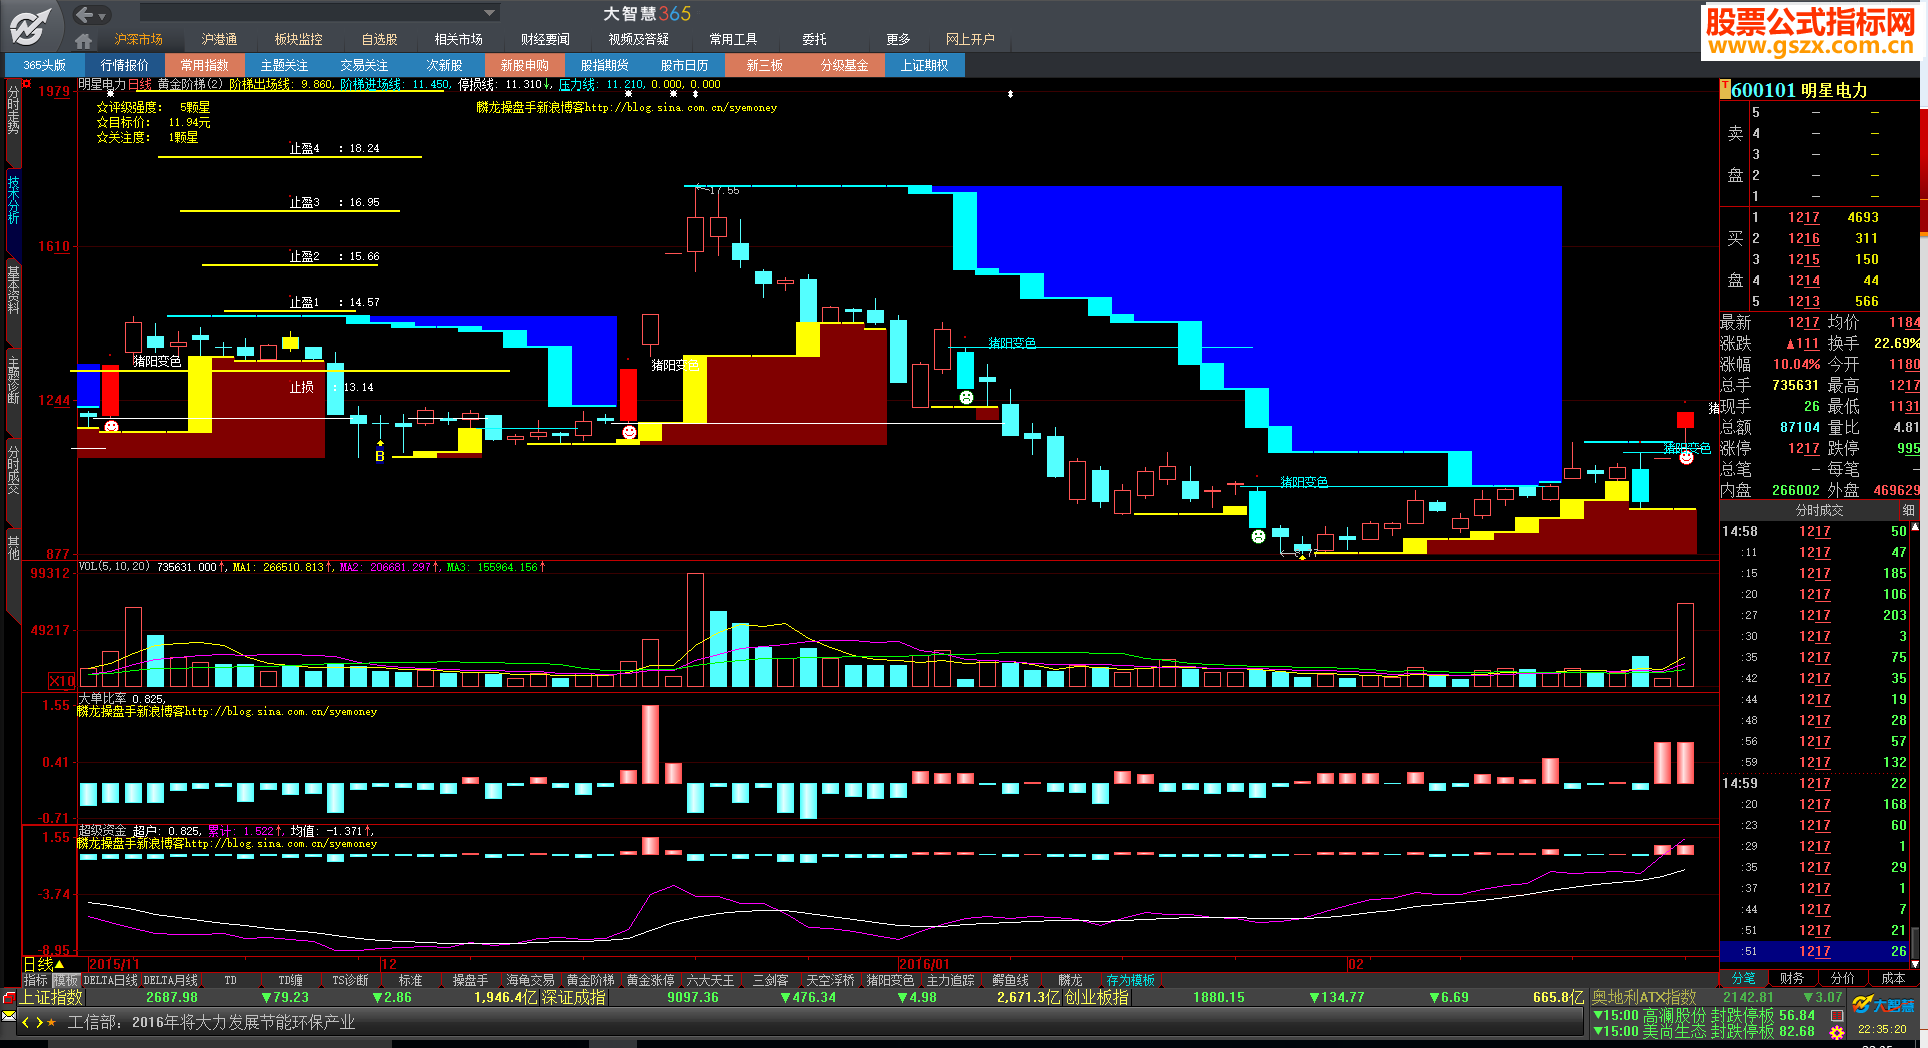Switch to the 股指期货 tab
The width and height of the screenshot is (1928, 1048).
(x=604, y=65)
